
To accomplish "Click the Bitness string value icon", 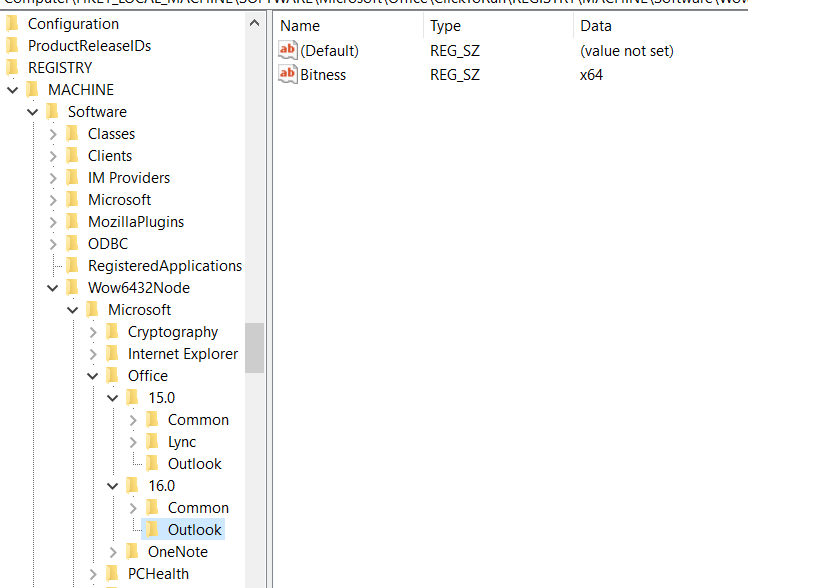I will click(x=288, y=74).
